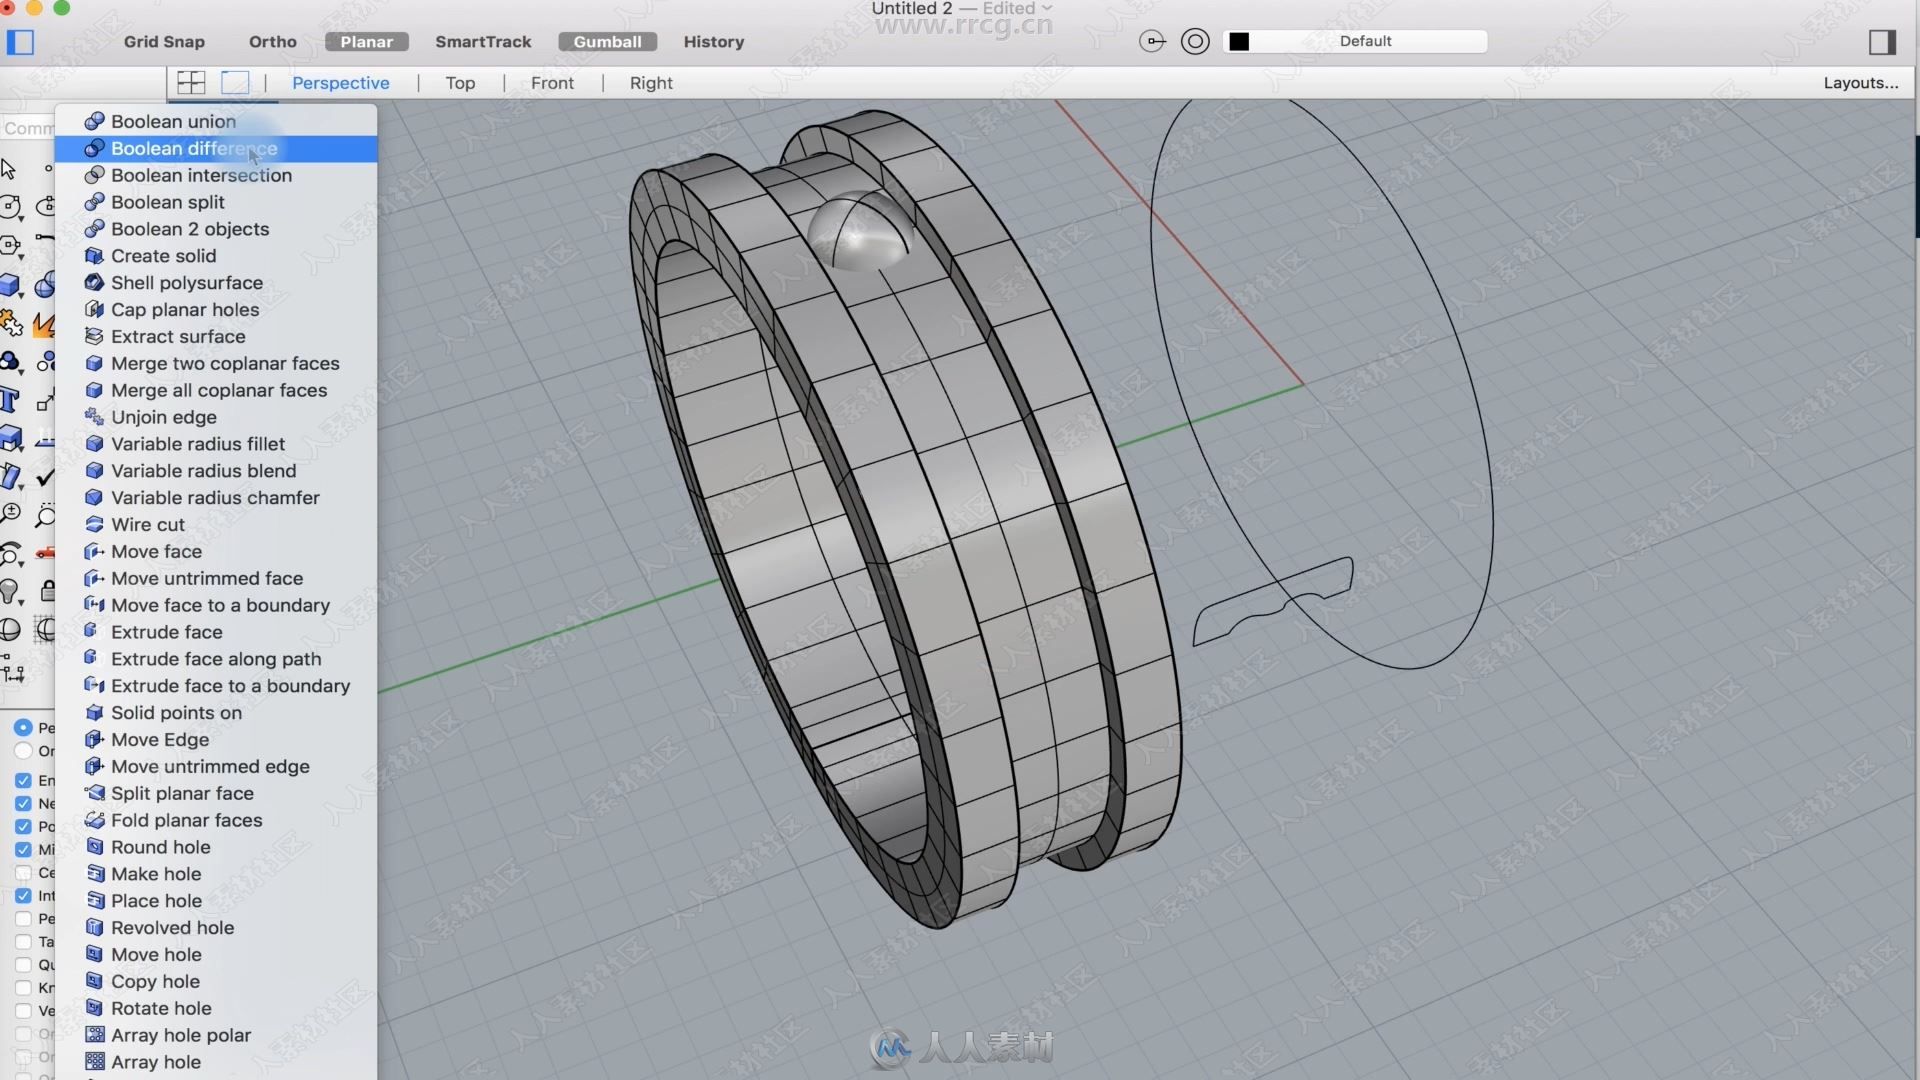Select default color swatch in toolbar
The width and height of the screenshot is (1920, 1080).
pyautogui.click(x=1240, y=41)
